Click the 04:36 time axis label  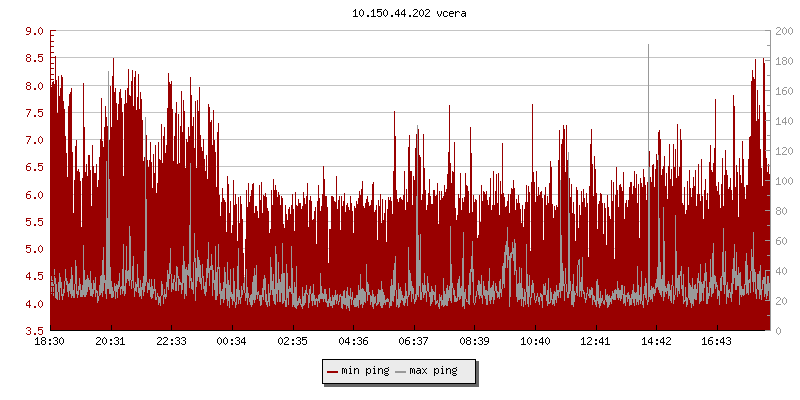tap(353, 342)
